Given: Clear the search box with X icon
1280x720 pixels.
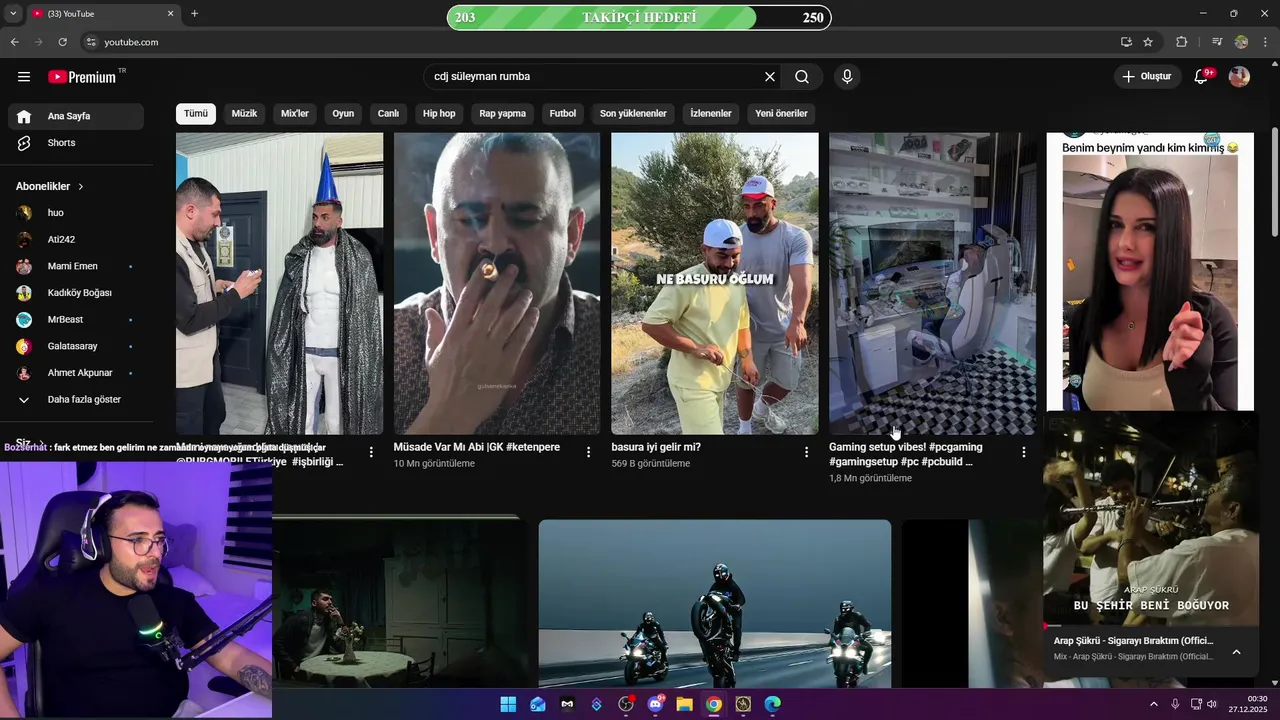Looking at the screenshot, I should [x=770, y=77].
